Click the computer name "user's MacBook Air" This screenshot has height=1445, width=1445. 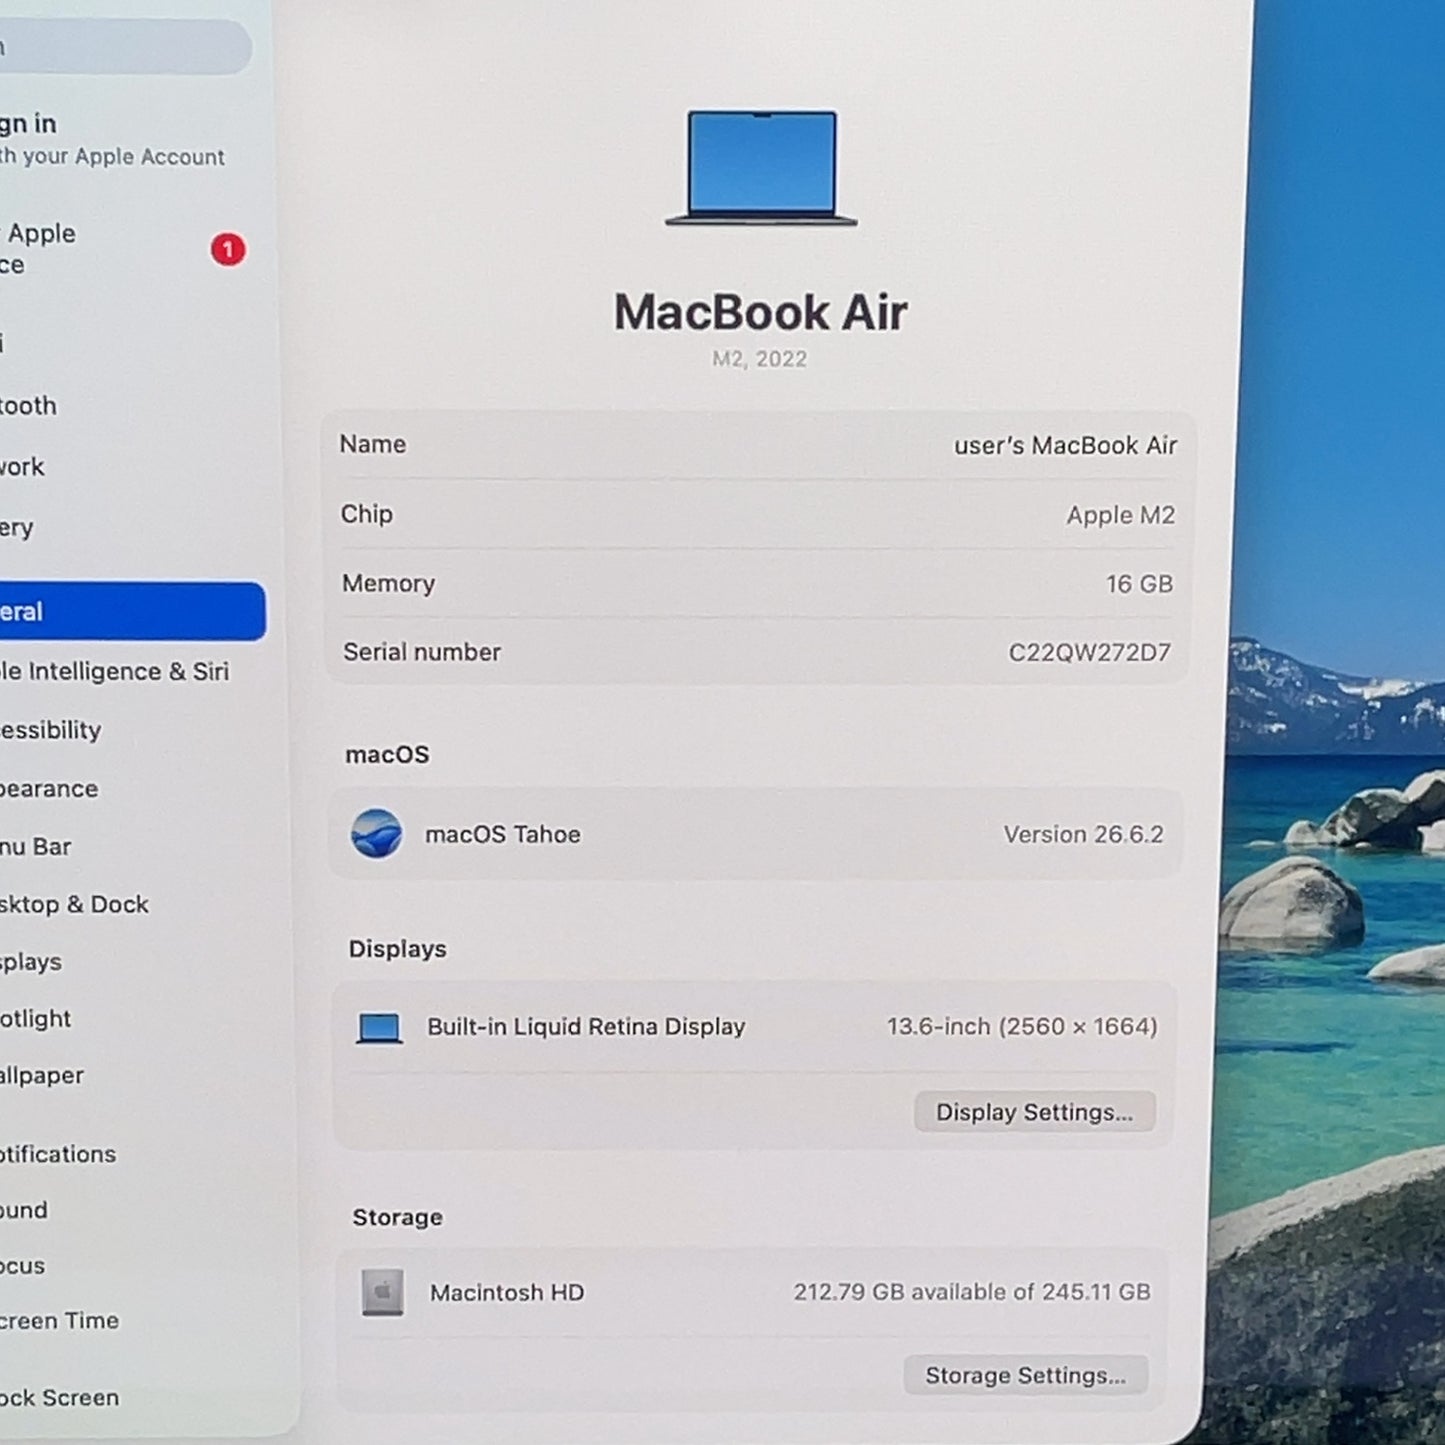click(x=1065, y=445)
